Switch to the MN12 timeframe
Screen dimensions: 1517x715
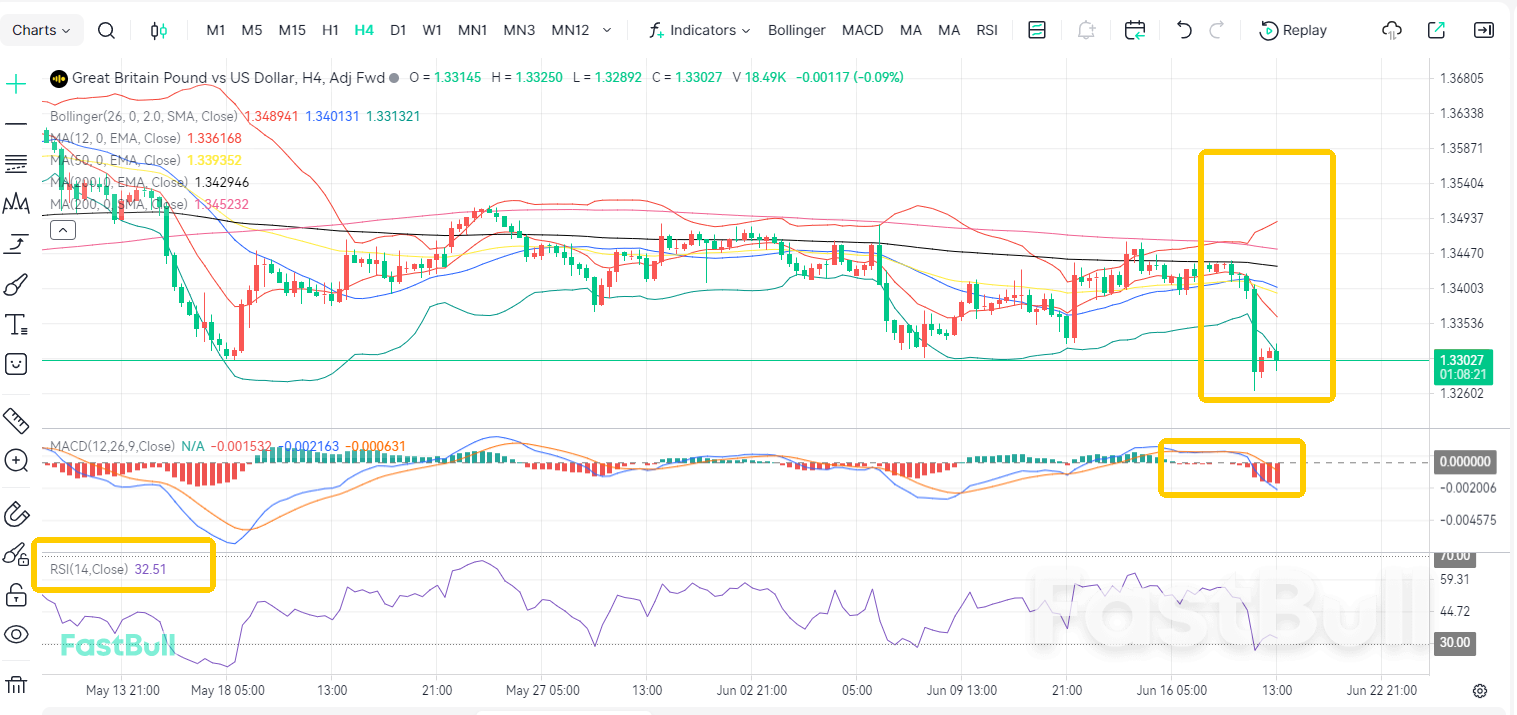point(570,30)
